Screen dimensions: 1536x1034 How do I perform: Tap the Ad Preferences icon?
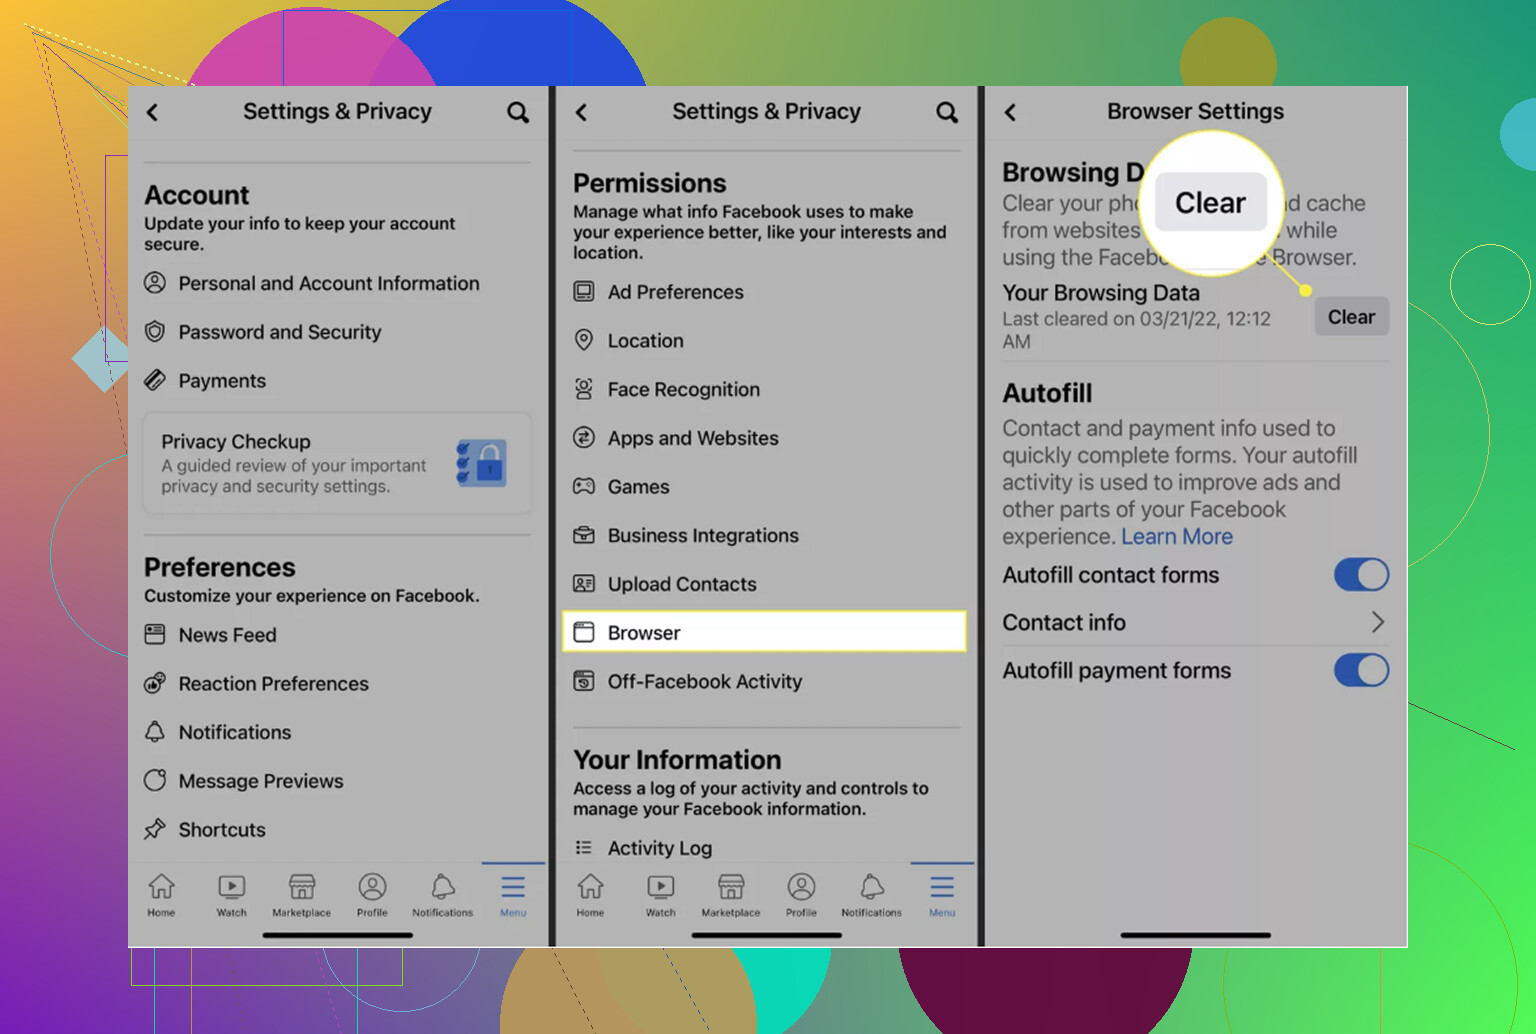click(x=584, y=291)
